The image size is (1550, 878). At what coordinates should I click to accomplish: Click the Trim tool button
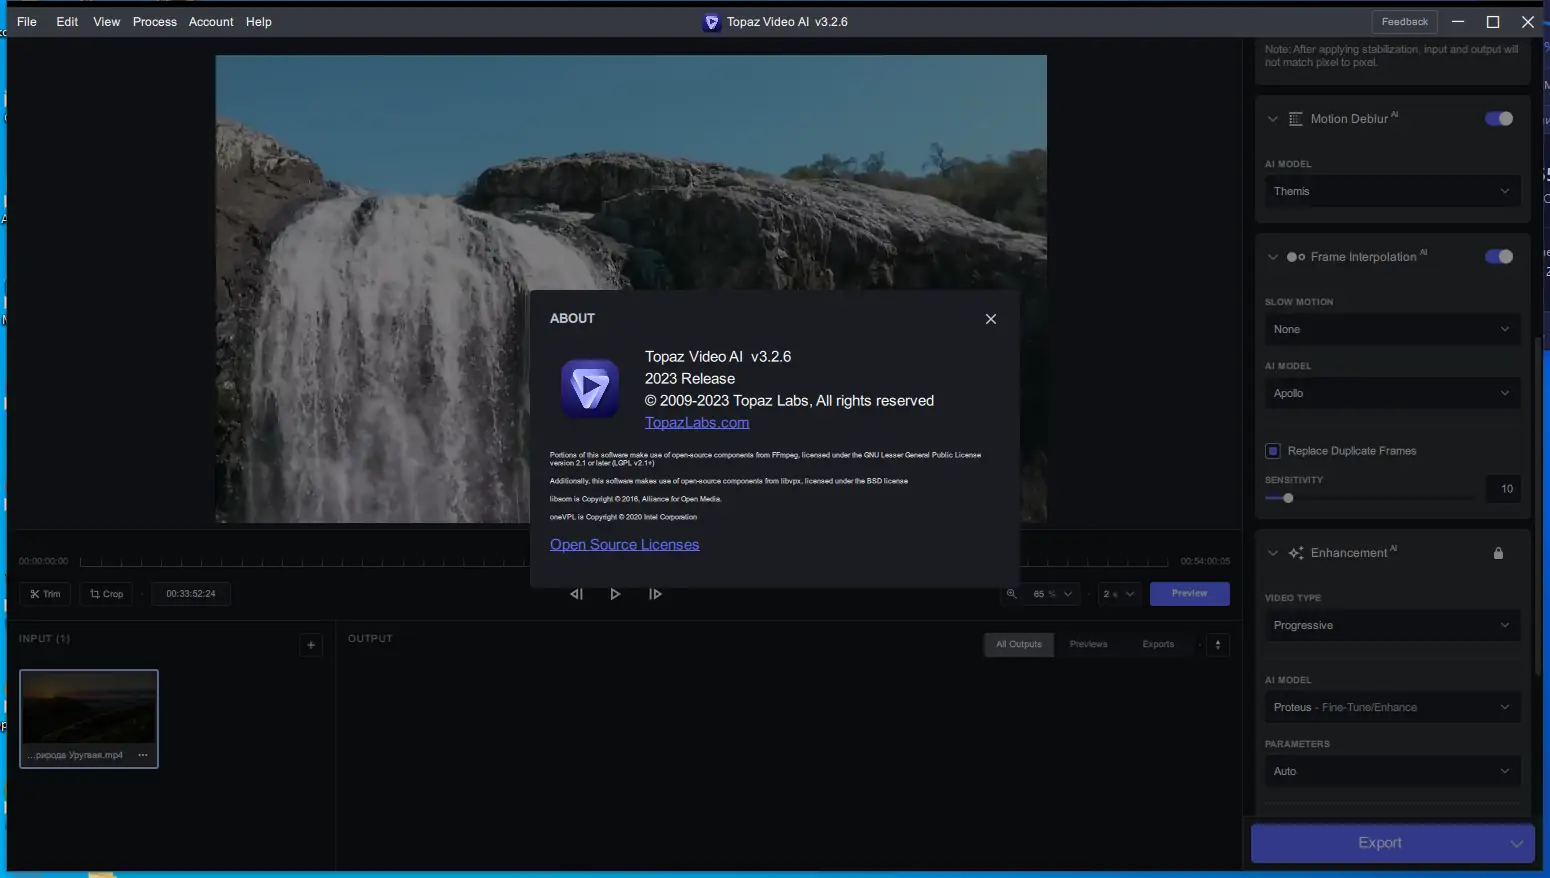point(45,594)
